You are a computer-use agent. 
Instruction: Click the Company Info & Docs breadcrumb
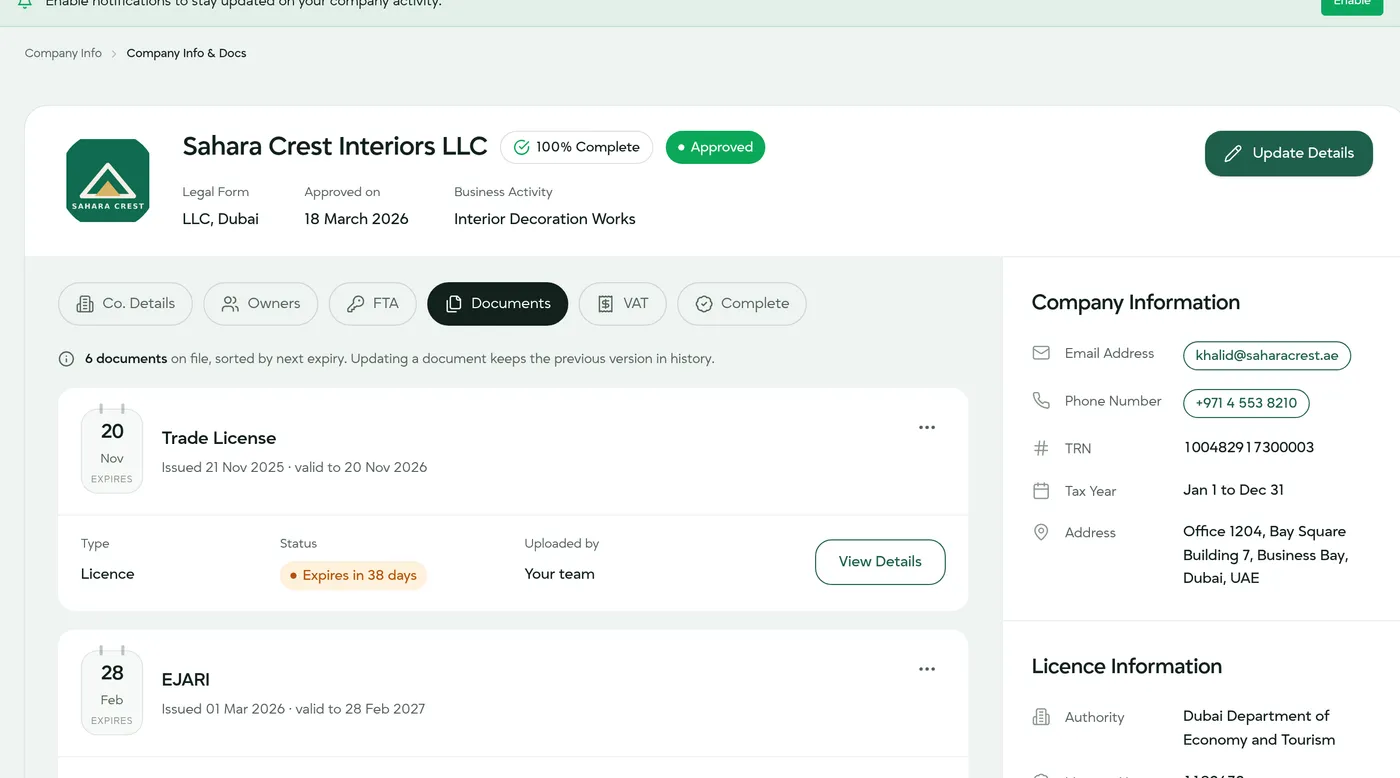coord(186,53)
